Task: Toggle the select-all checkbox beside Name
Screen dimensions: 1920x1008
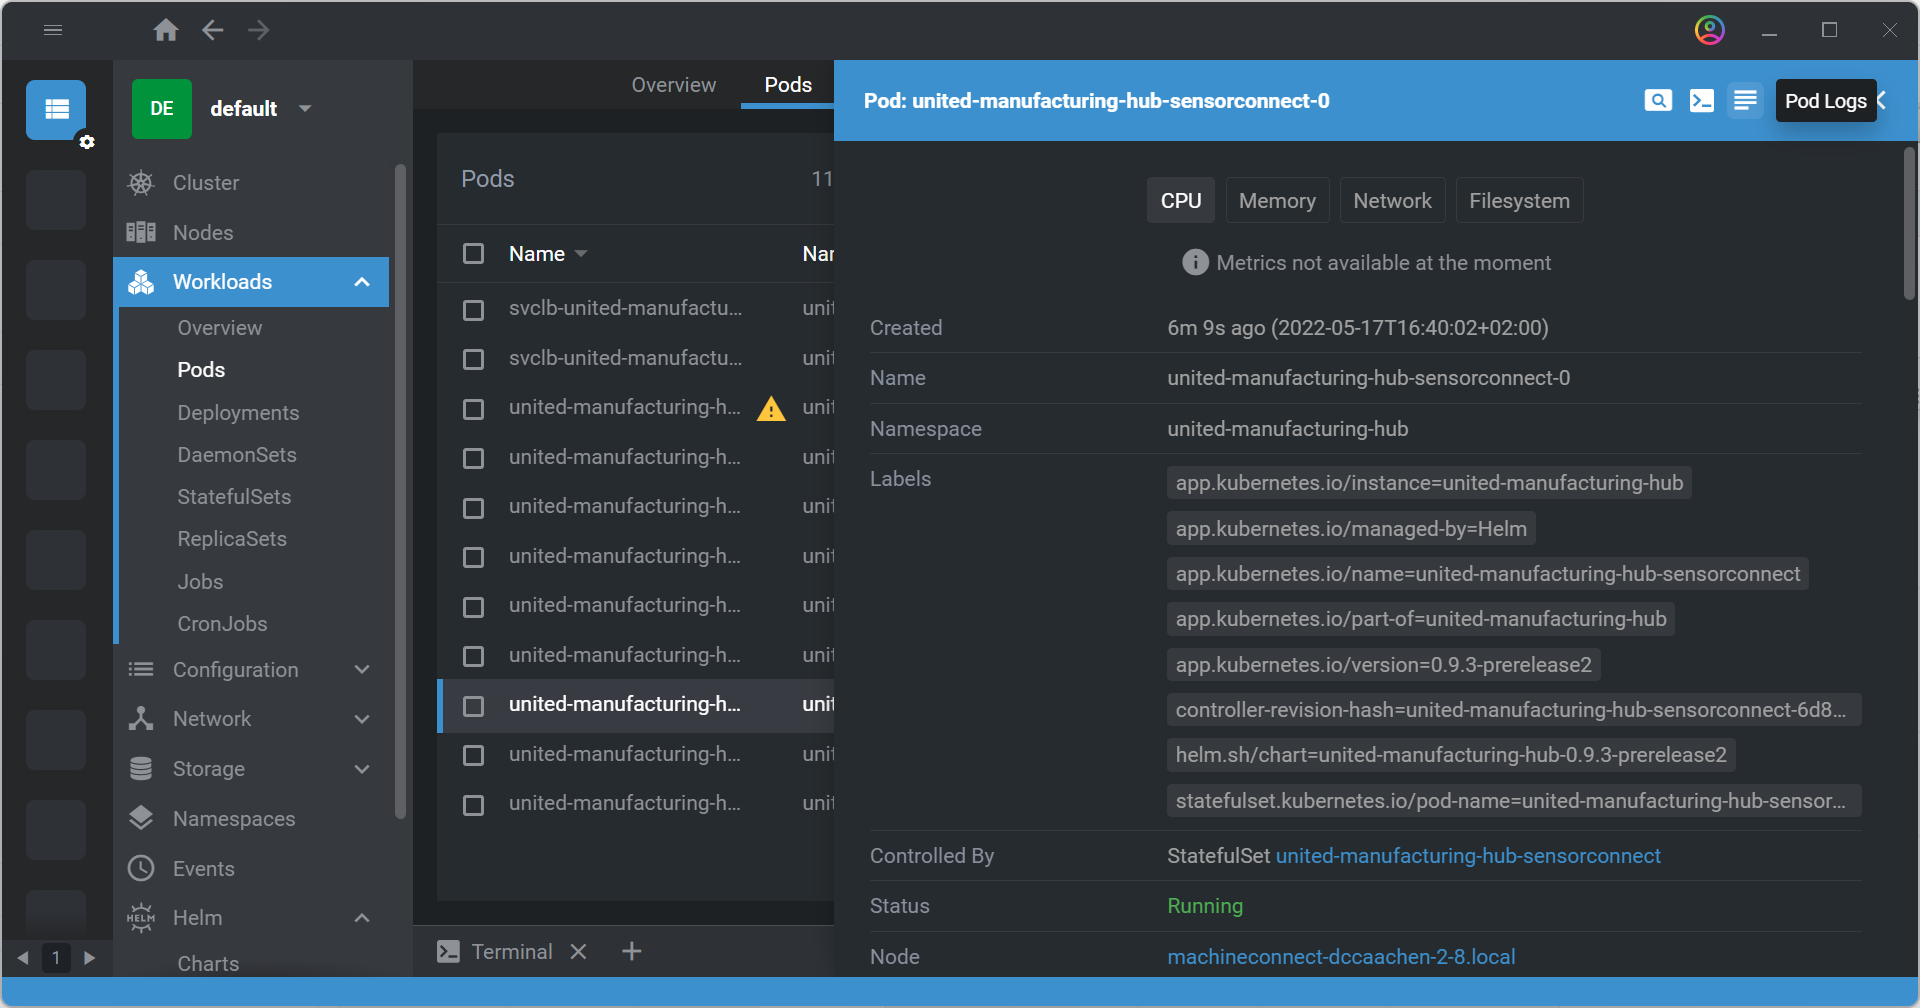Action: click(474, 254)
